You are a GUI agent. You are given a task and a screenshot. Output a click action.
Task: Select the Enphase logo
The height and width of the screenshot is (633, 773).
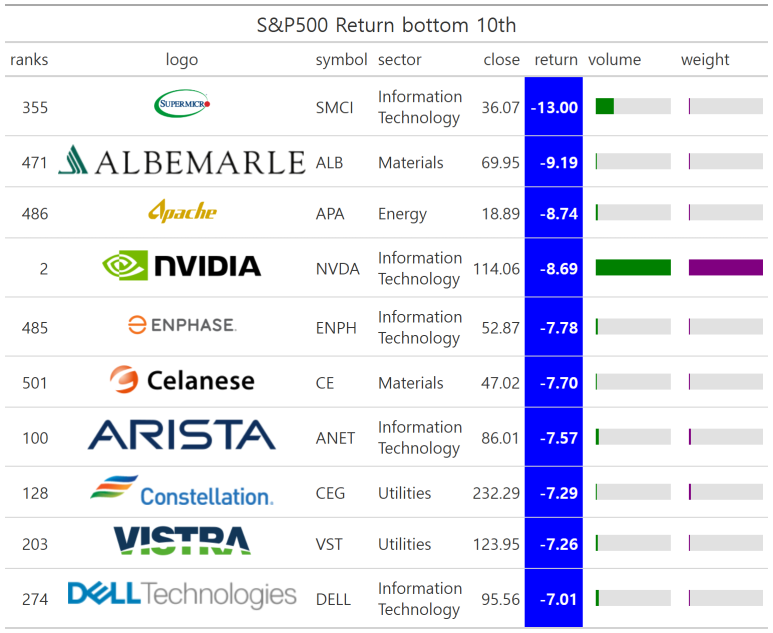pyautogui.click(x=182, y=325)
